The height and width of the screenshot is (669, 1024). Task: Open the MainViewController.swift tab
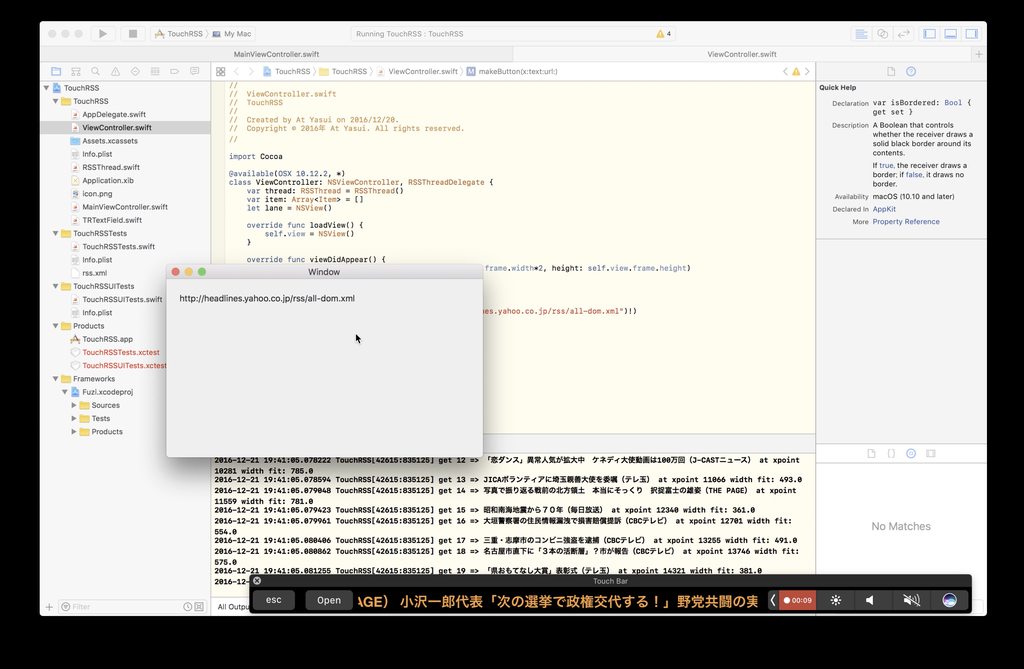(276, 54)
